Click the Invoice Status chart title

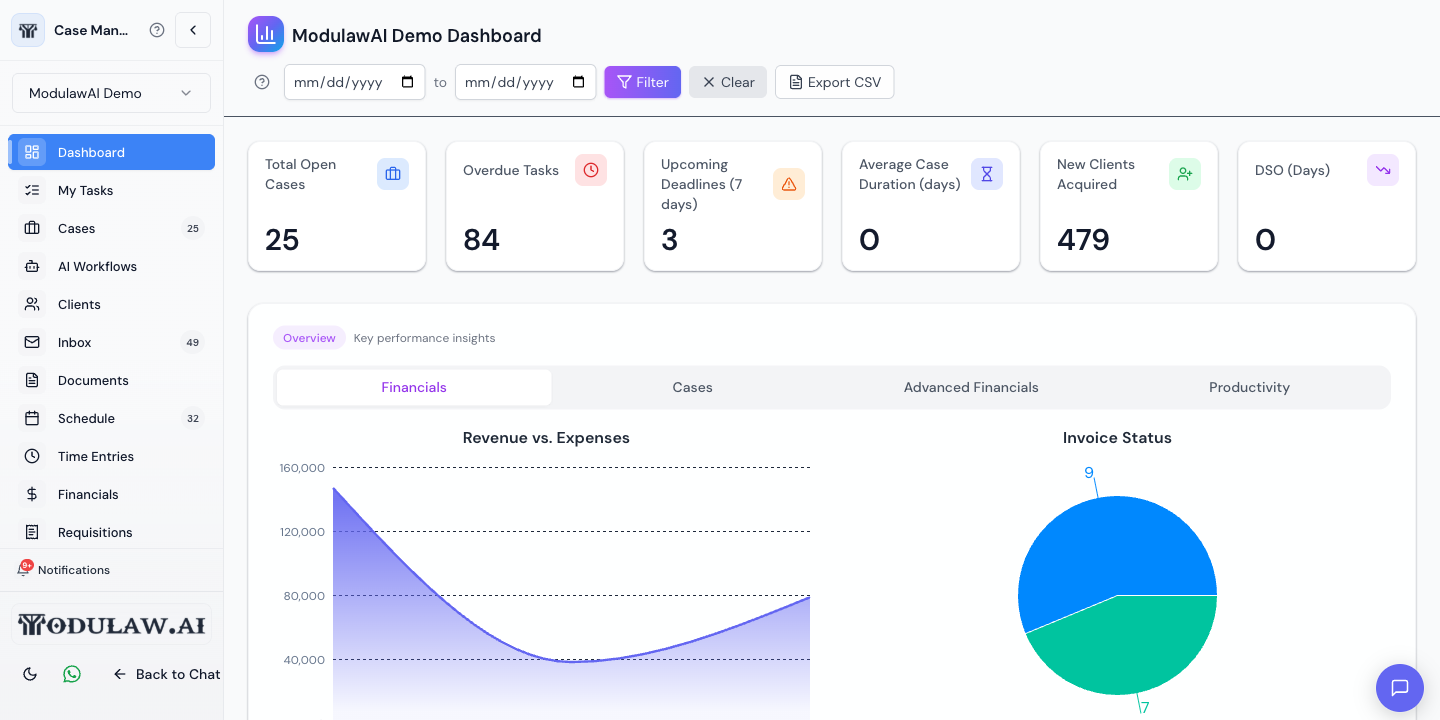pos(1117,438)
